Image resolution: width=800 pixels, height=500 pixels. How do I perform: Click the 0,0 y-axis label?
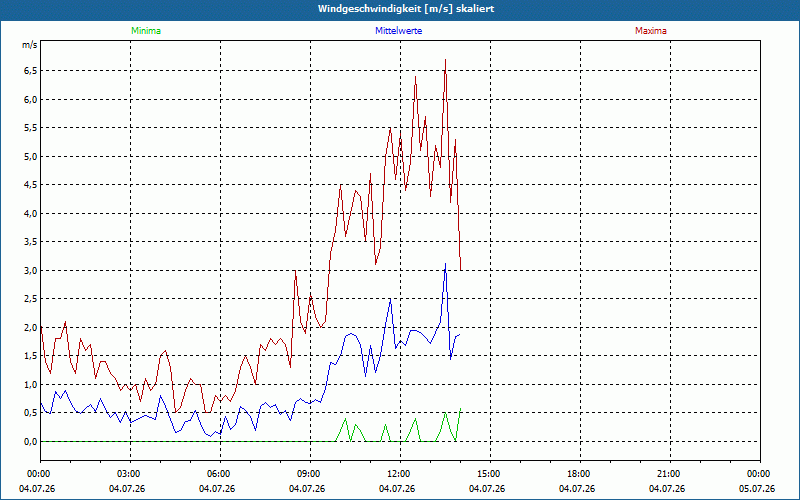click(31, 441)
